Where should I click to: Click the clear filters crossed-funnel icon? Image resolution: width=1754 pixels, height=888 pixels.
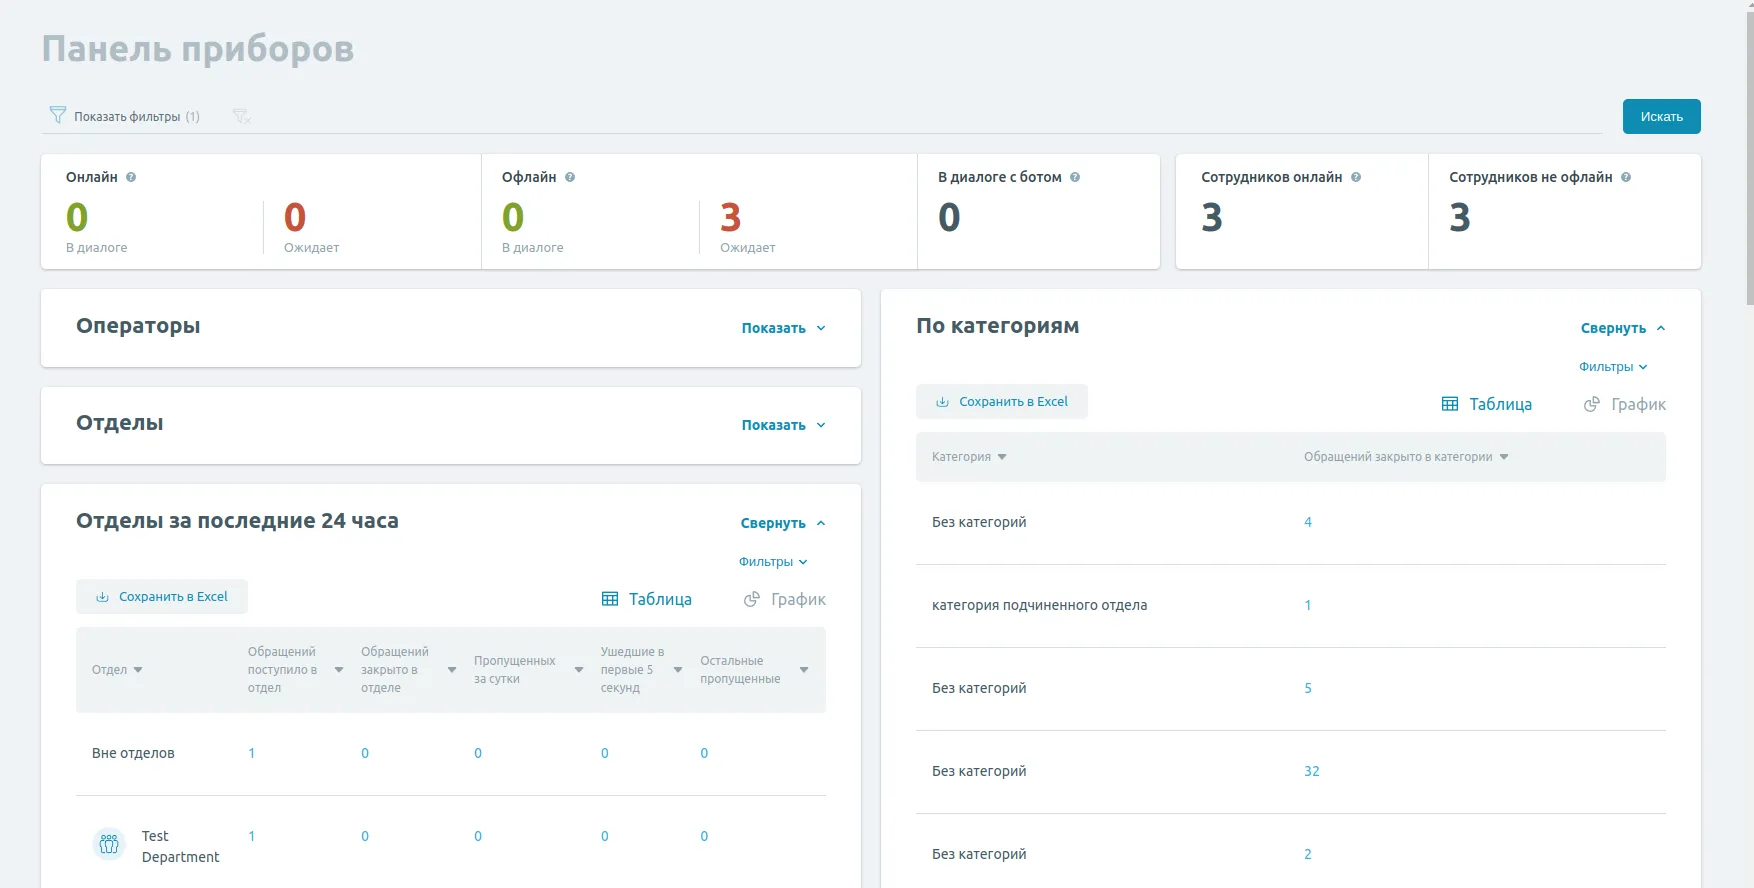click(x=241, y=117)
